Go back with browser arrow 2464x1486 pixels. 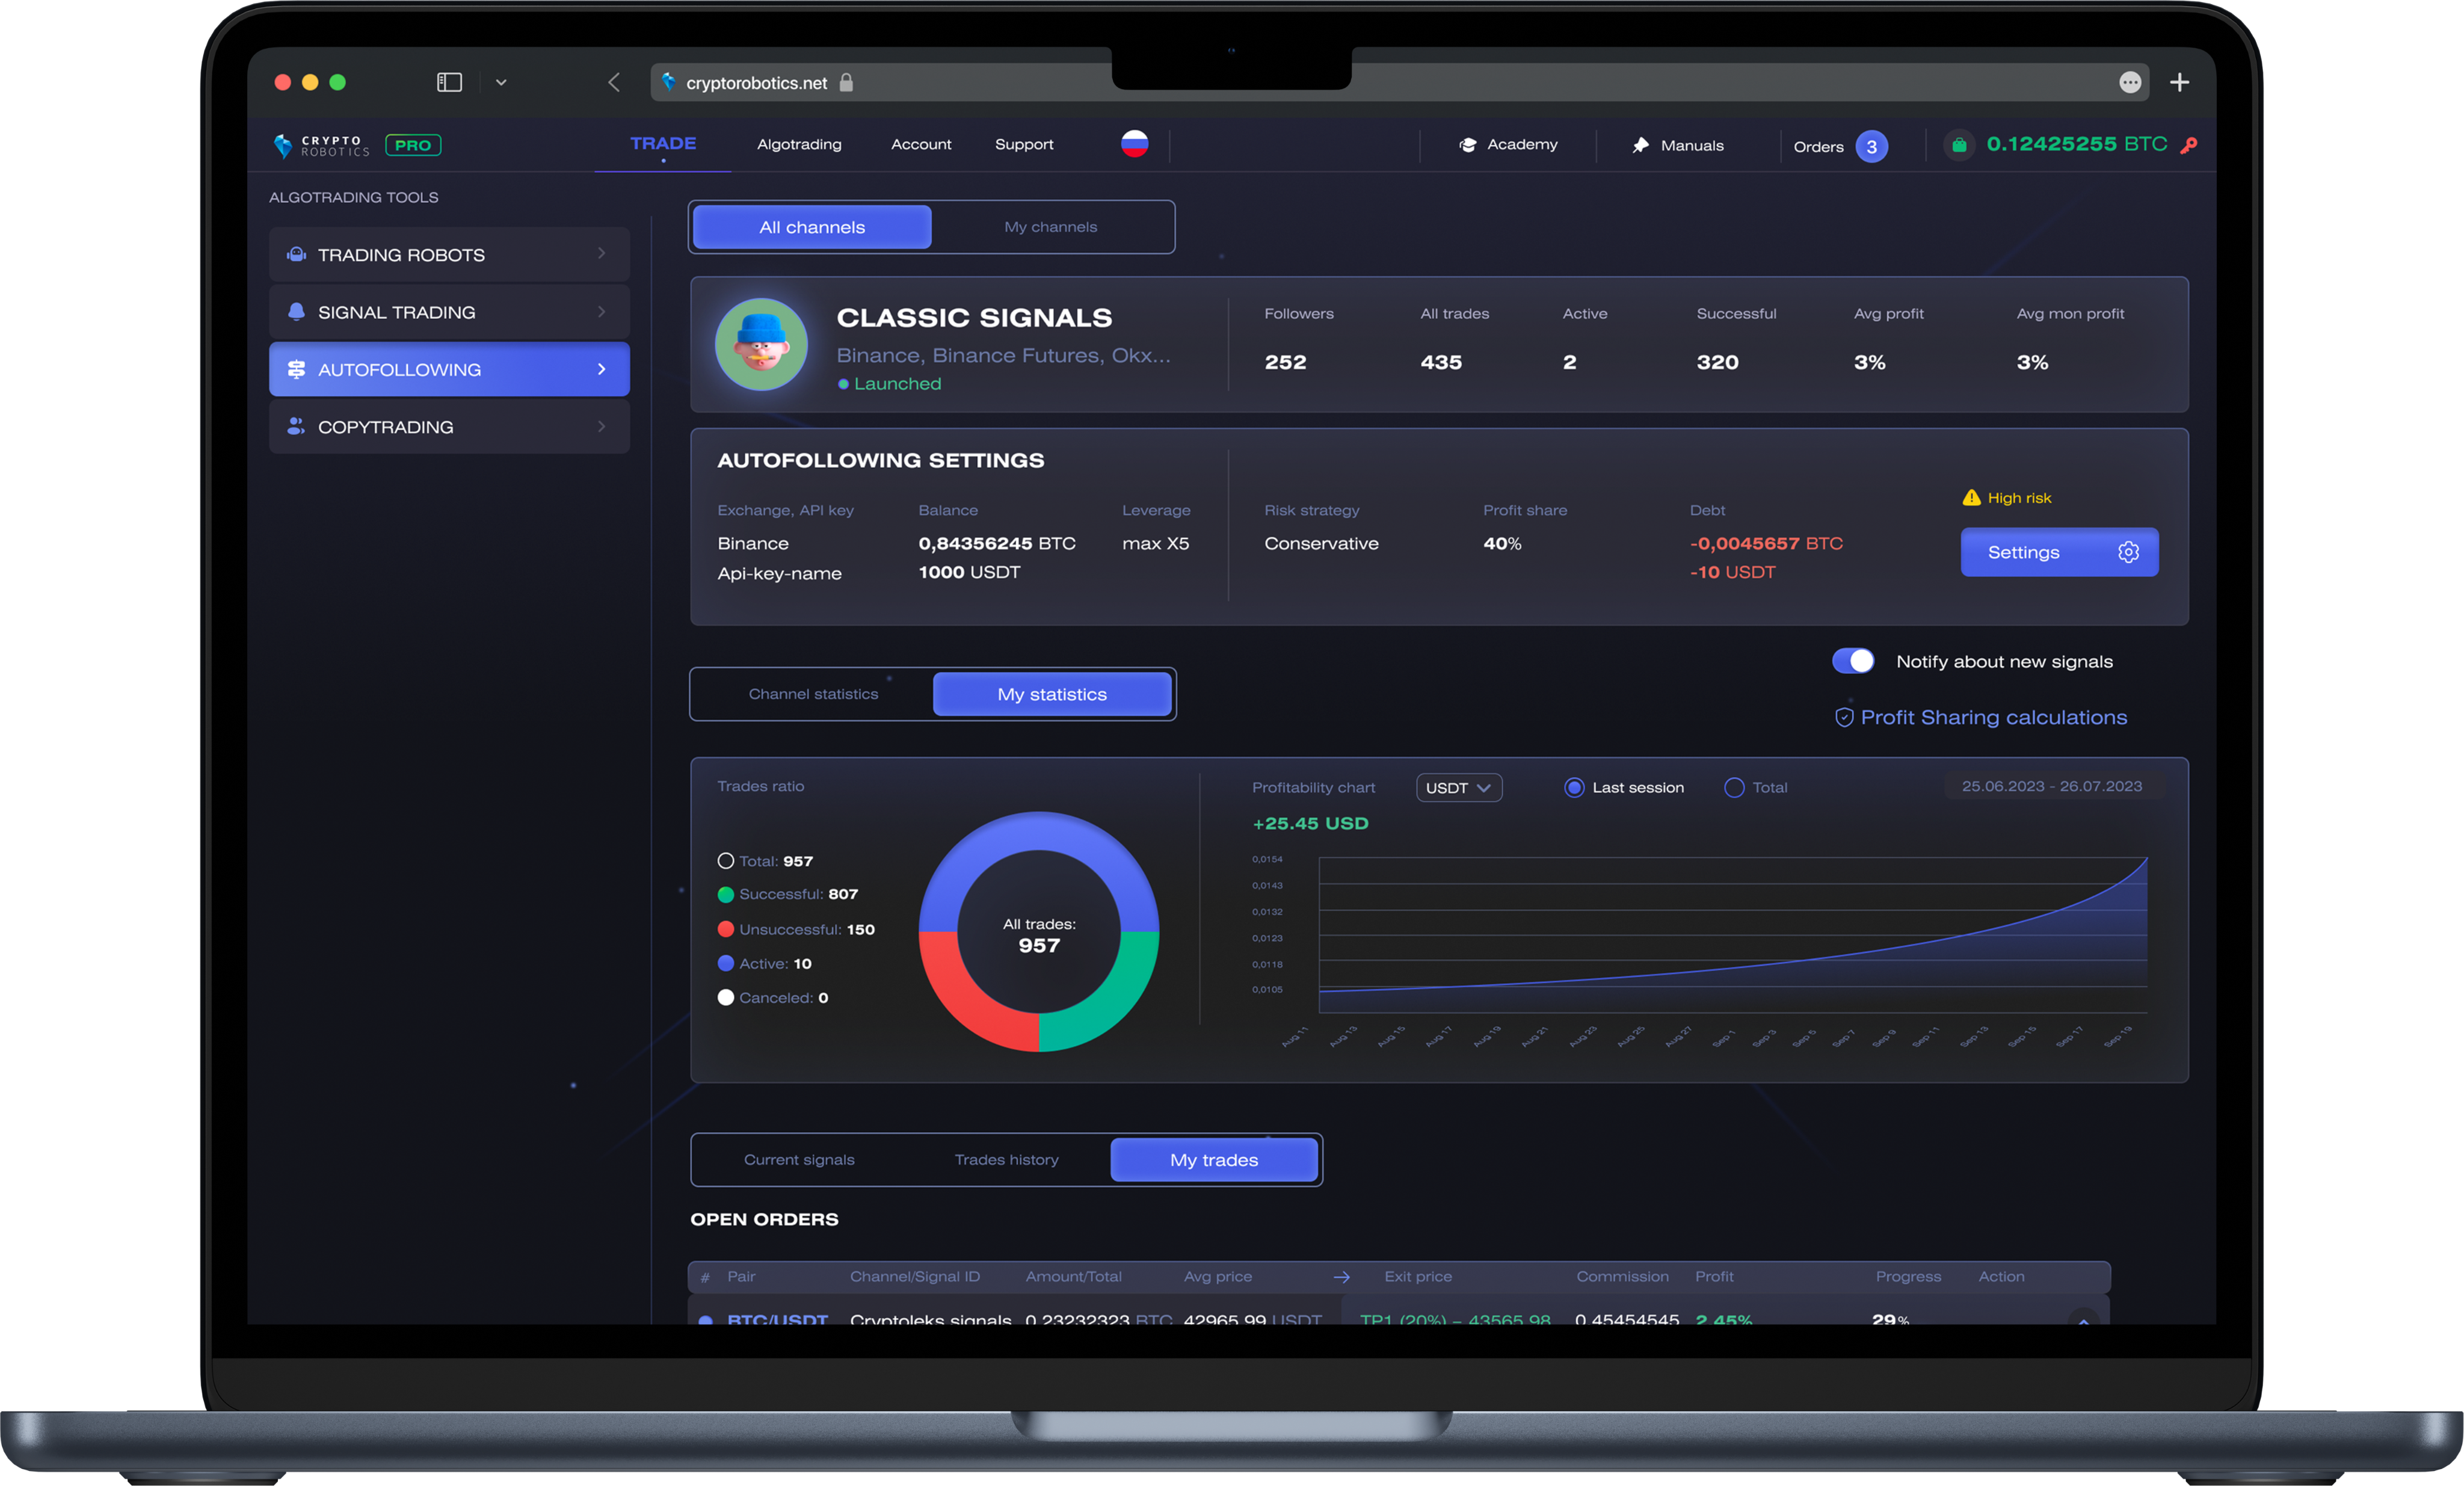[x=614, y=82]
